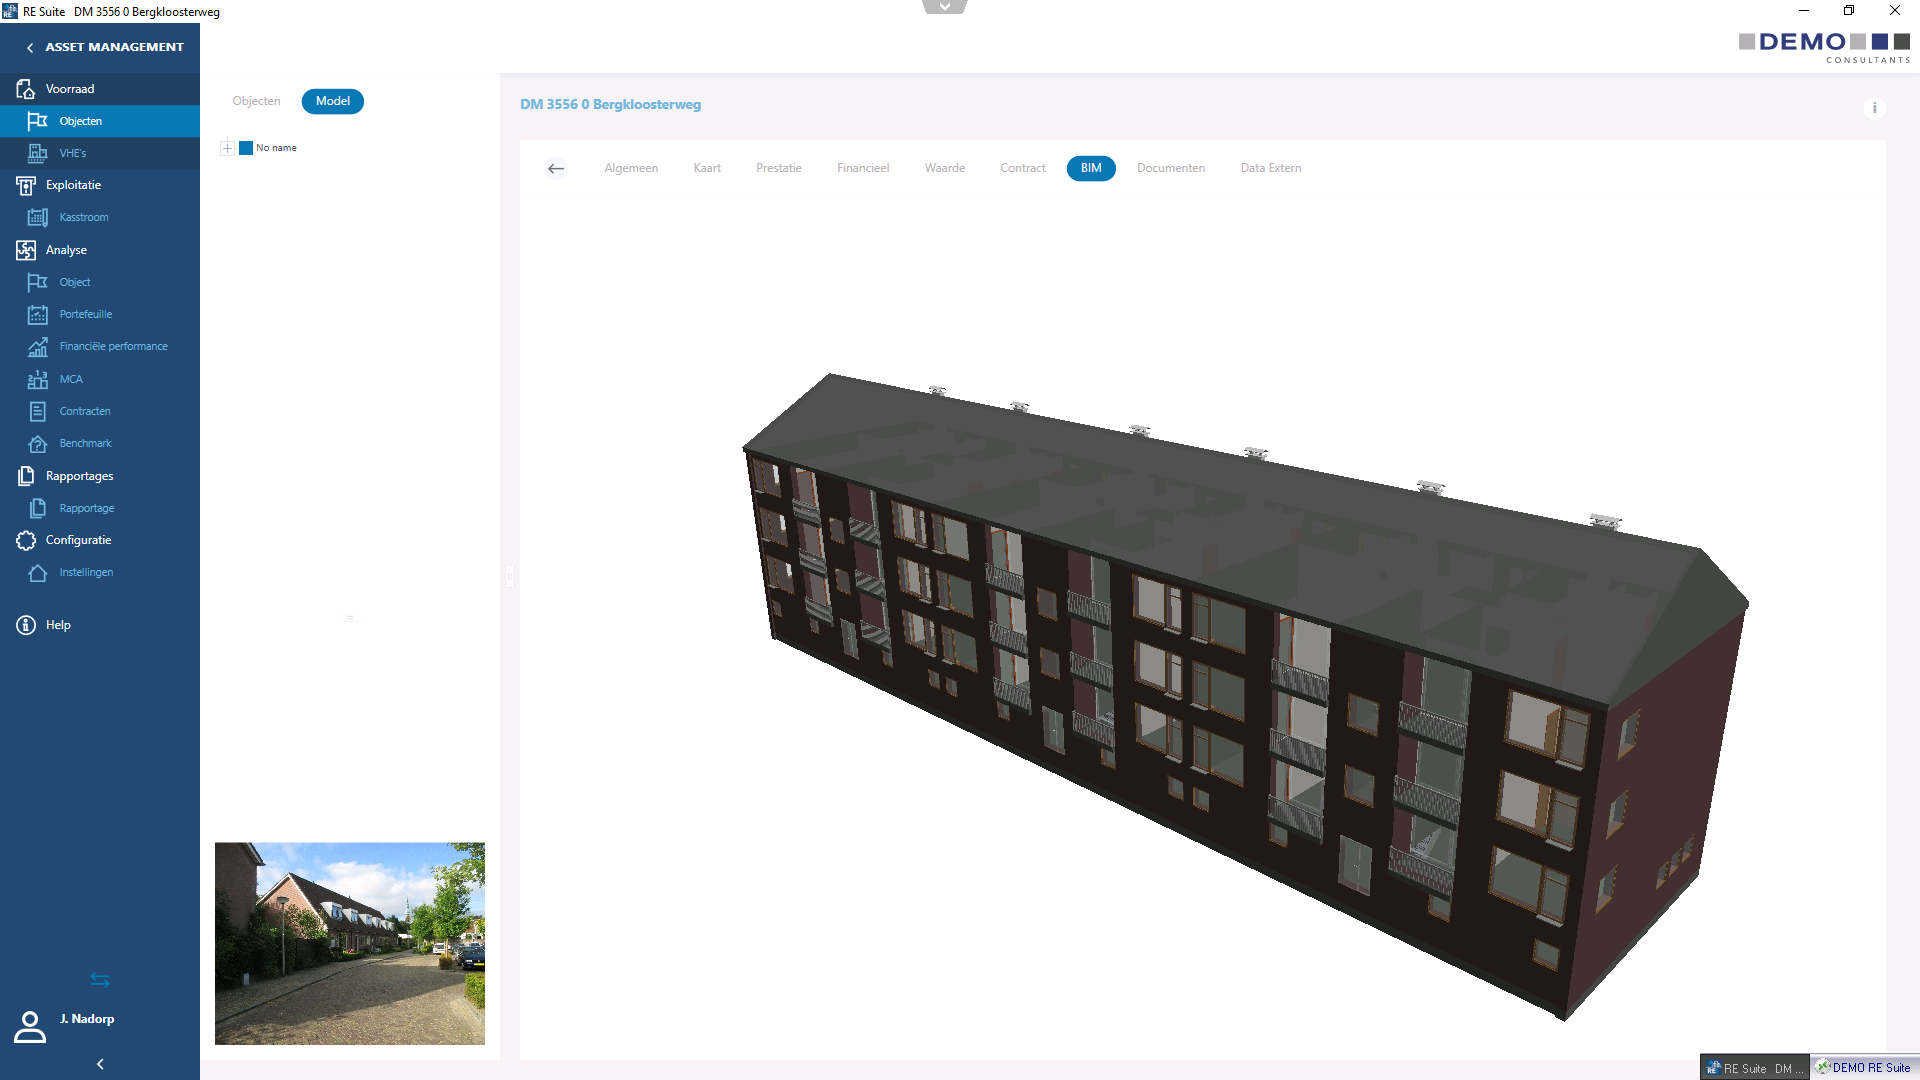Click Asset Management back link

(x=105, y=47)
